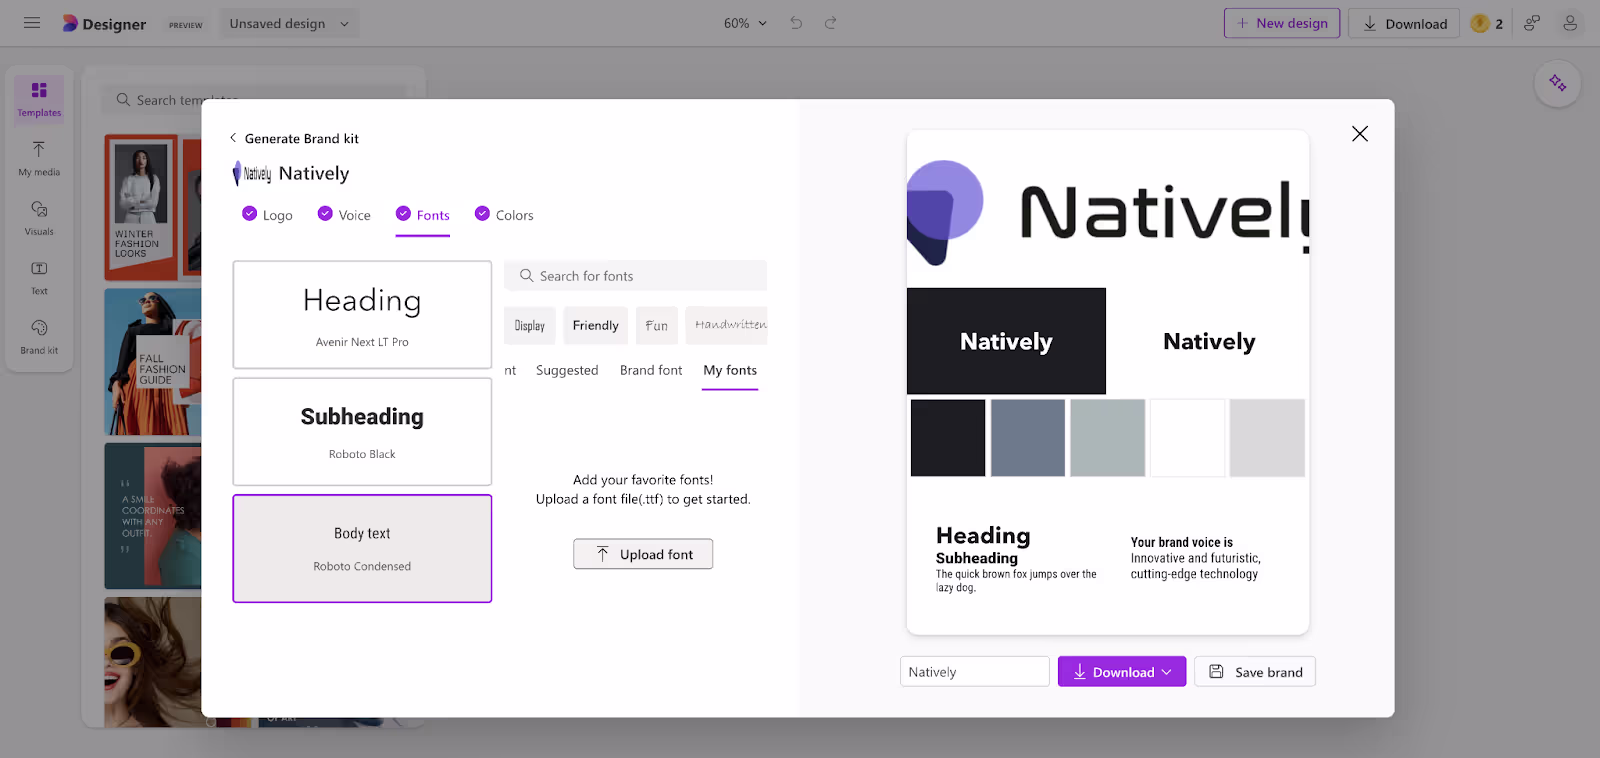Viewport: 1600px width, 758px height.
Task: Click the Upload font button
Action: 643,554
